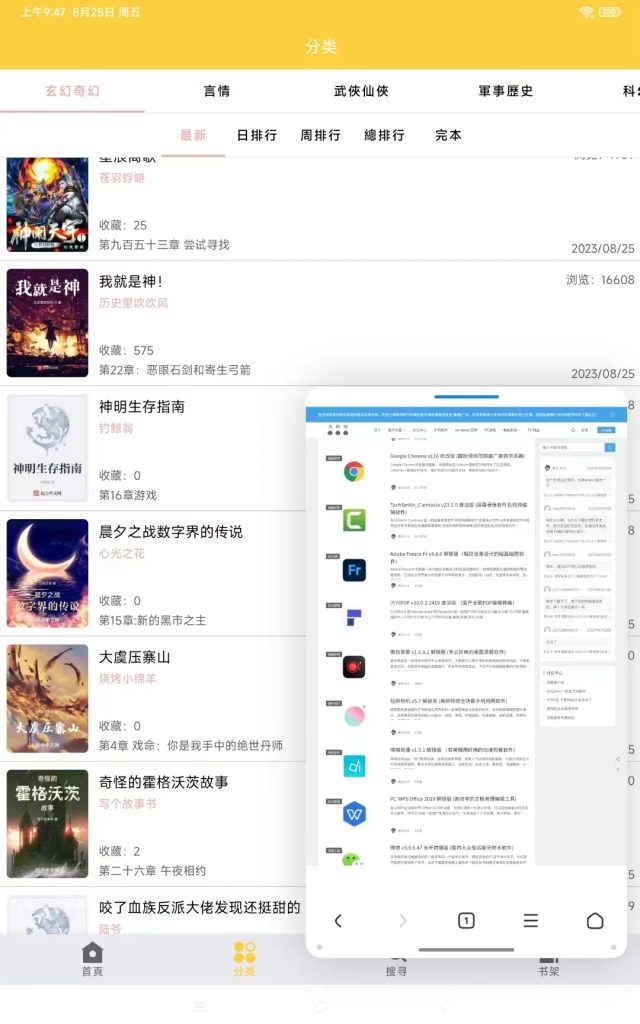Image resolution: width=640 pixels, height=1024 pixels.
Task: Click the teal drawing app icon in browser
Action: click(x=354, y=765)
